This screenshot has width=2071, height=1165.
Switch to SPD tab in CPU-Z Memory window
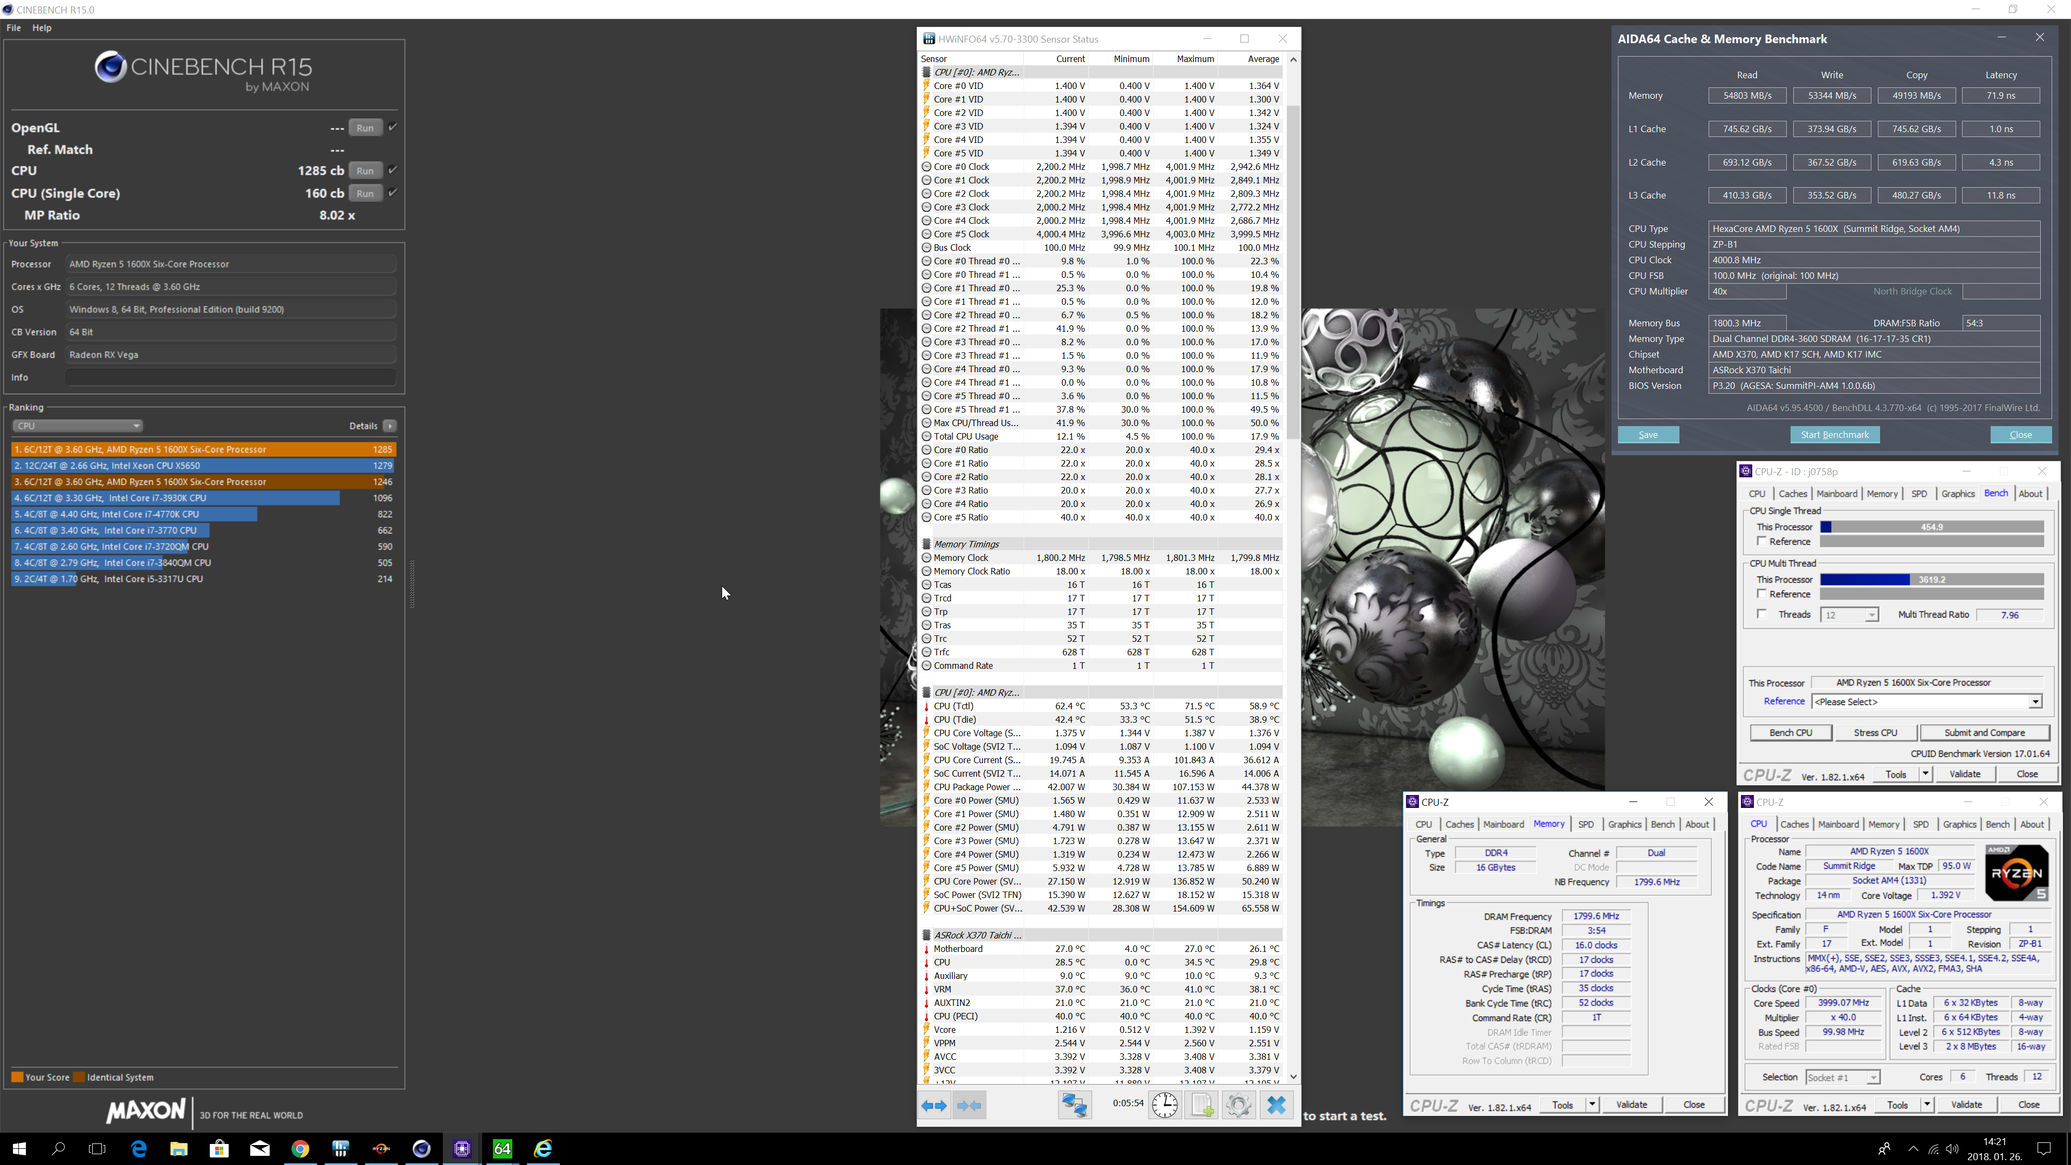(x=1586, y=825)
